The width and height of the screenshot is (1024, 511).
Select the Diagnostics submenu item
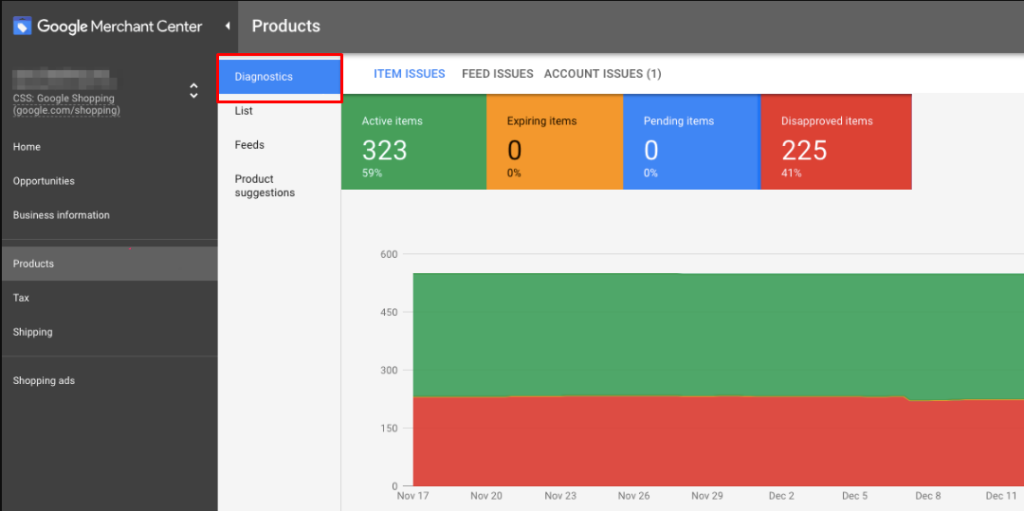pos(264,77)
